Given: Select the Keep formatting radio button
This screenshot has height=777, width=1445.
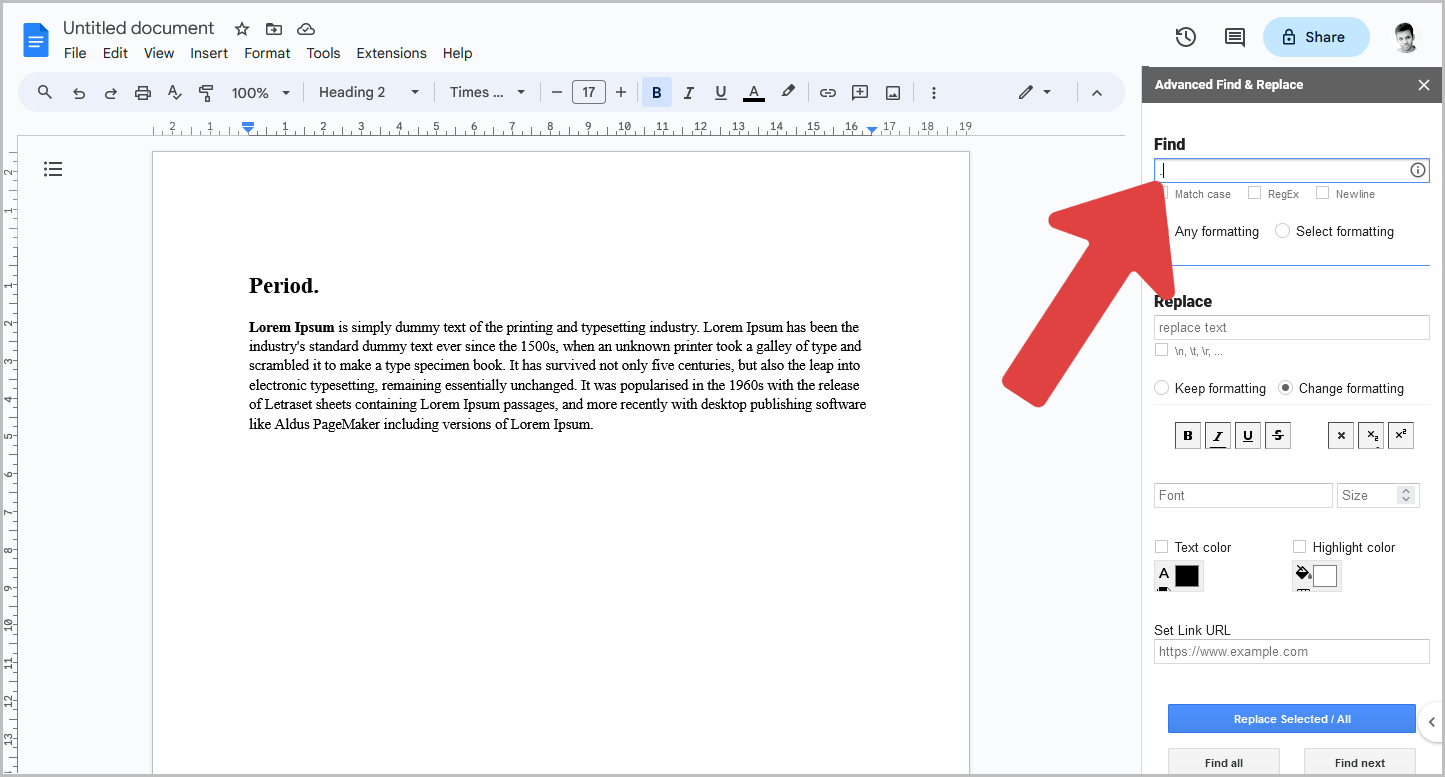Looking at the screenshot, I should pos(1161,388).
